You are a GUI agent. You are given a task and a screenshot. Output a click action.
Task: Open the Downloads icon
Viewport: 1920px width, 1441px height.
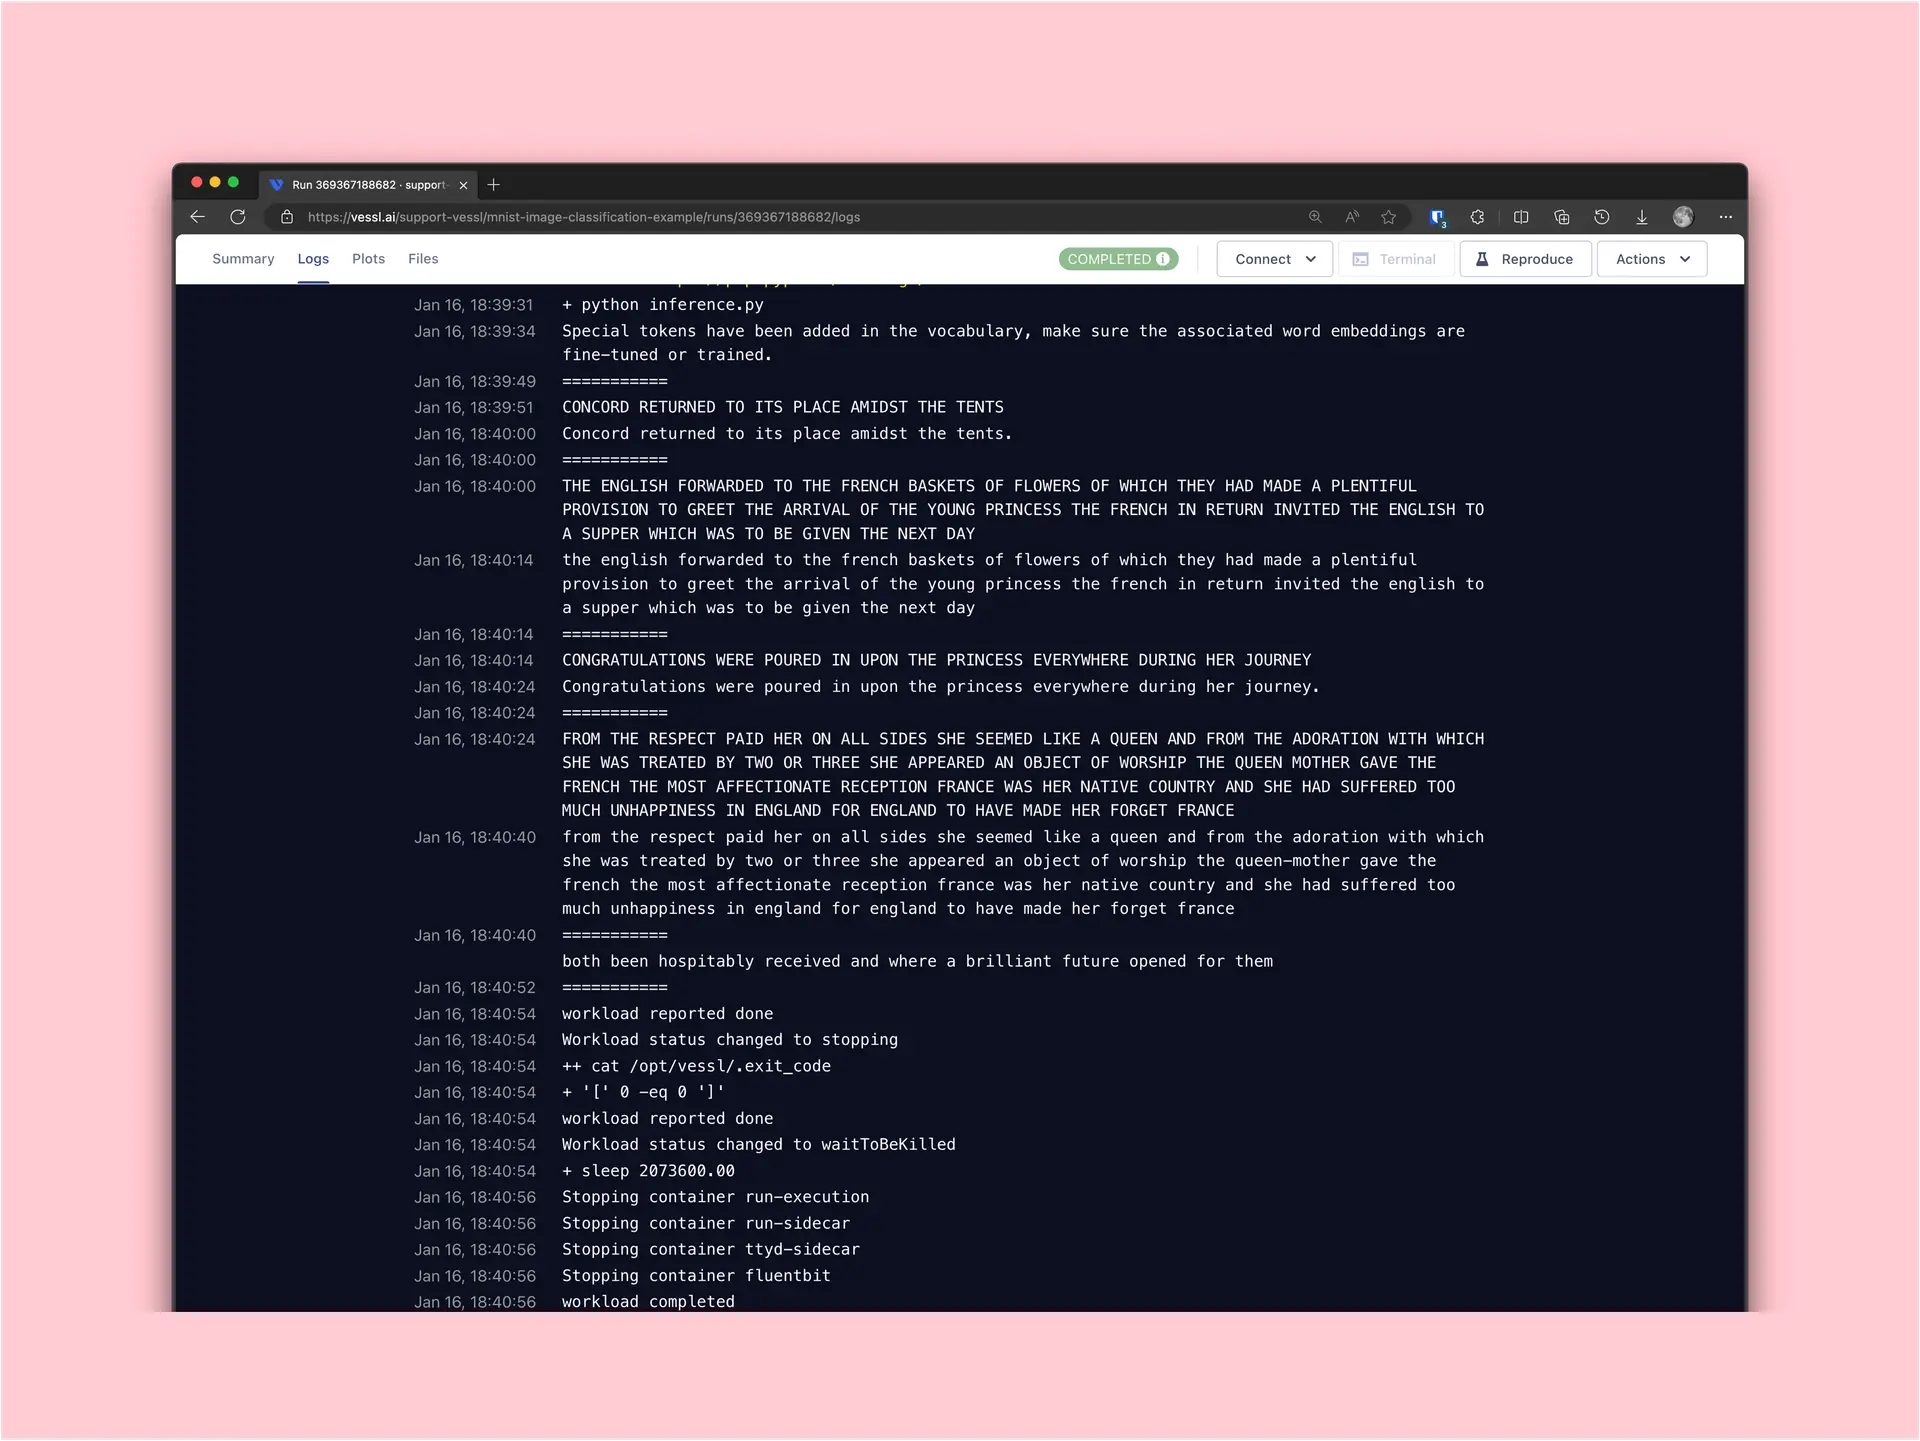[x=1642, y=217]
